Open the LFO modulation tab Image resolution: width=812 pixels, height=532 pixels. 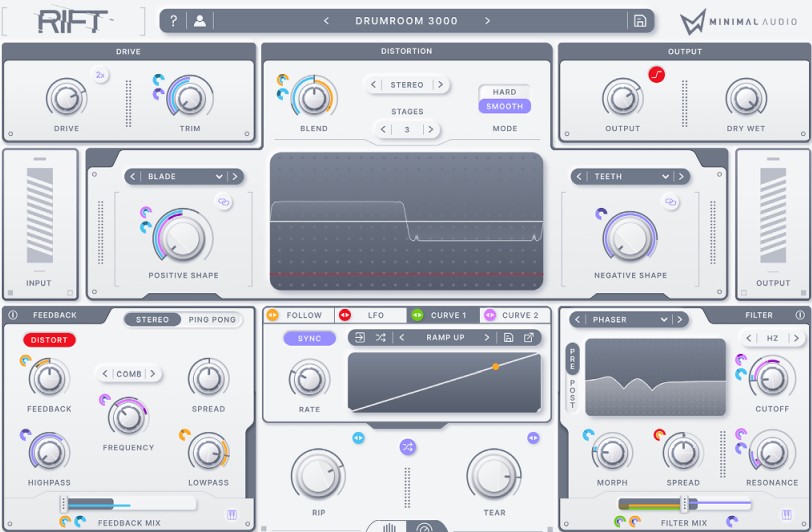click(371, 315)
